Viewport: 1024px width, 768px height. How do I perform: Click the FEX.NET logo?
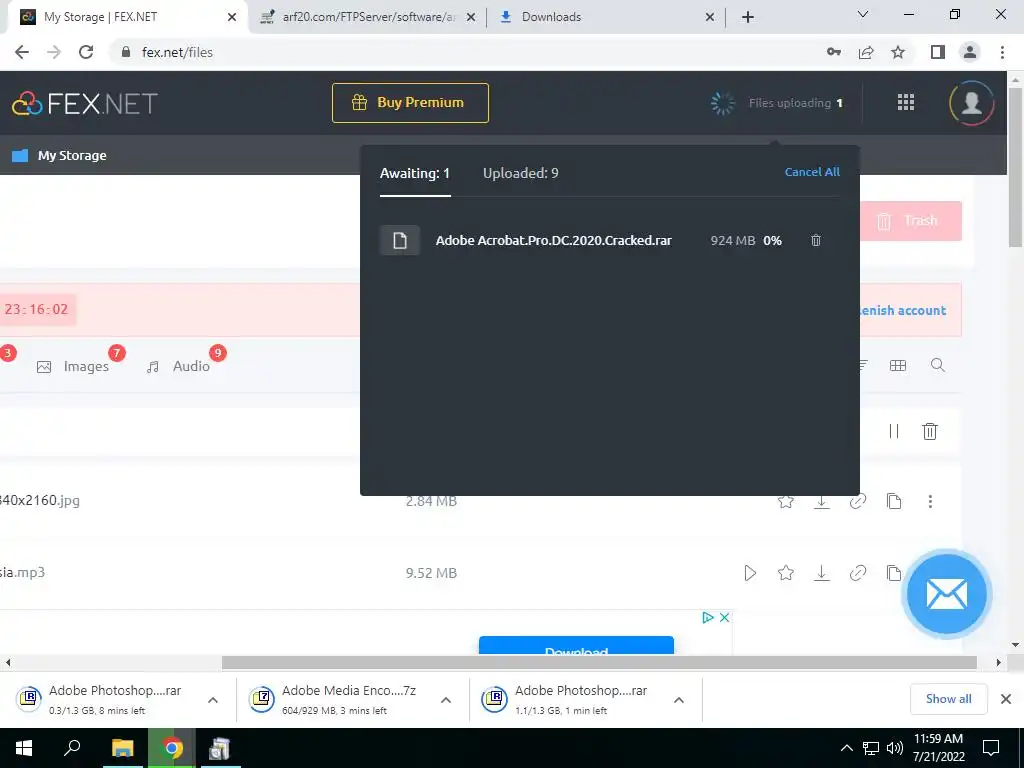85,103
